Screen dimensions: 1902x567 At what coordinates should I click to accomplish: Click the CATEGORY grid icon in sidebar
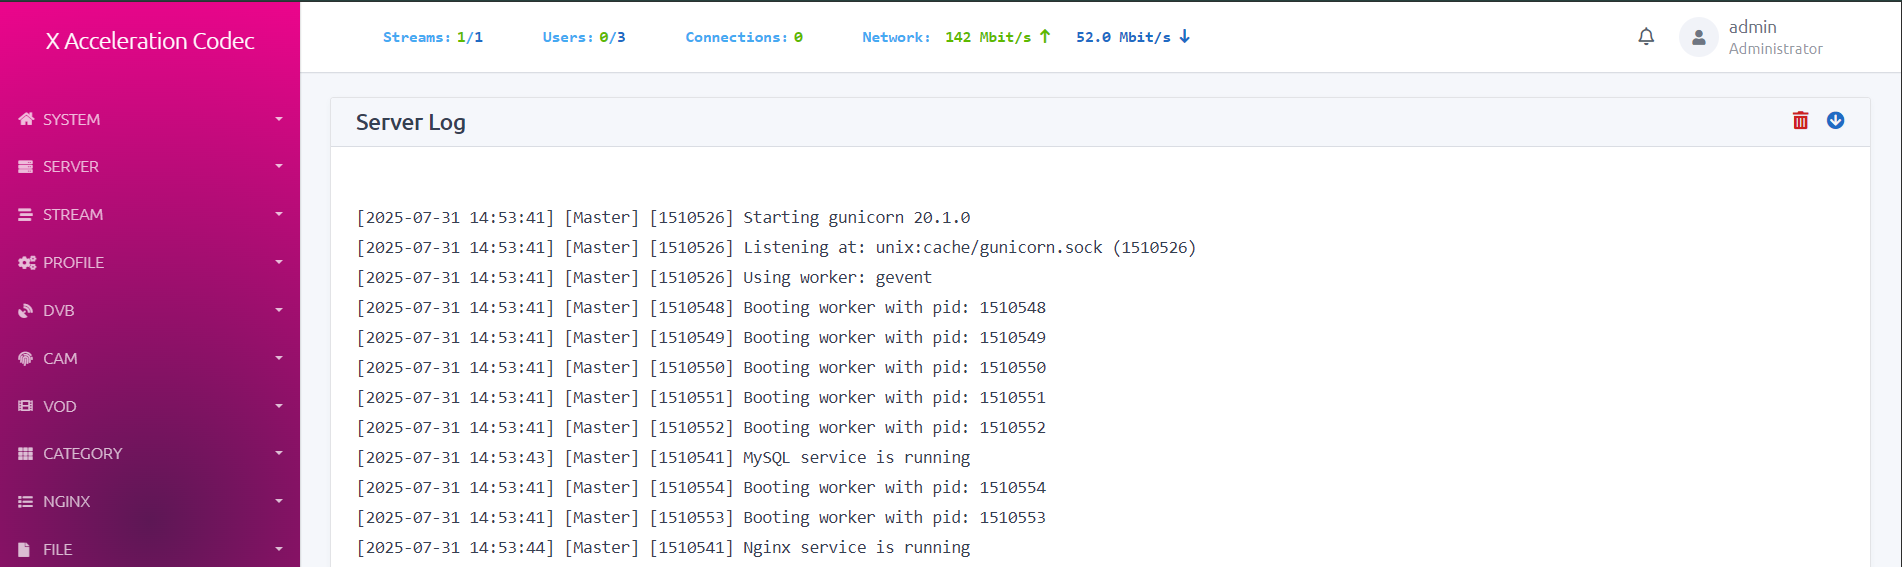26,454
